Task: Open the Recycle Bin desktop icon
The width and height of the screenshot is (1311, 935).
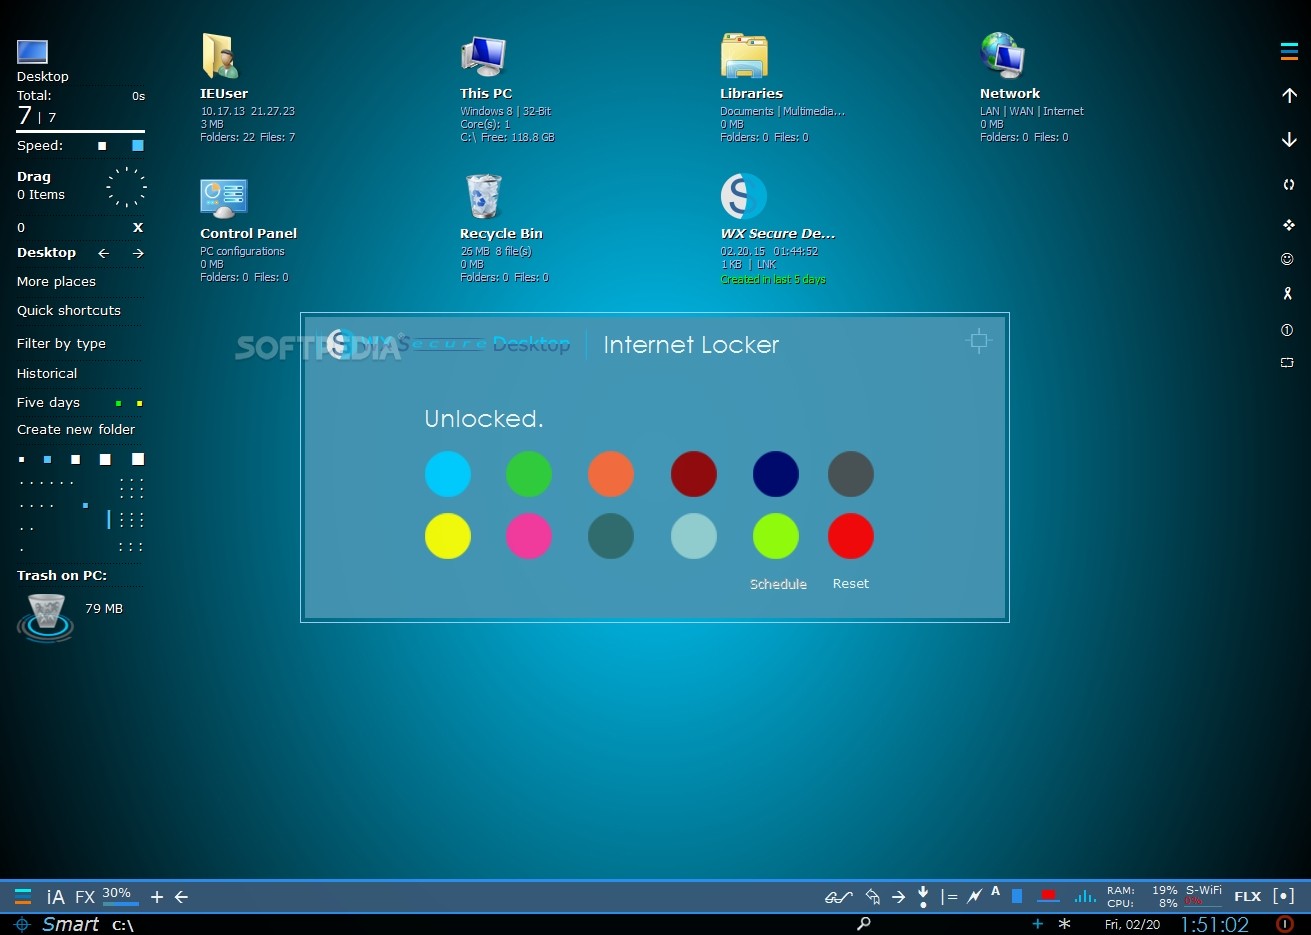Action: click(483, 196)
